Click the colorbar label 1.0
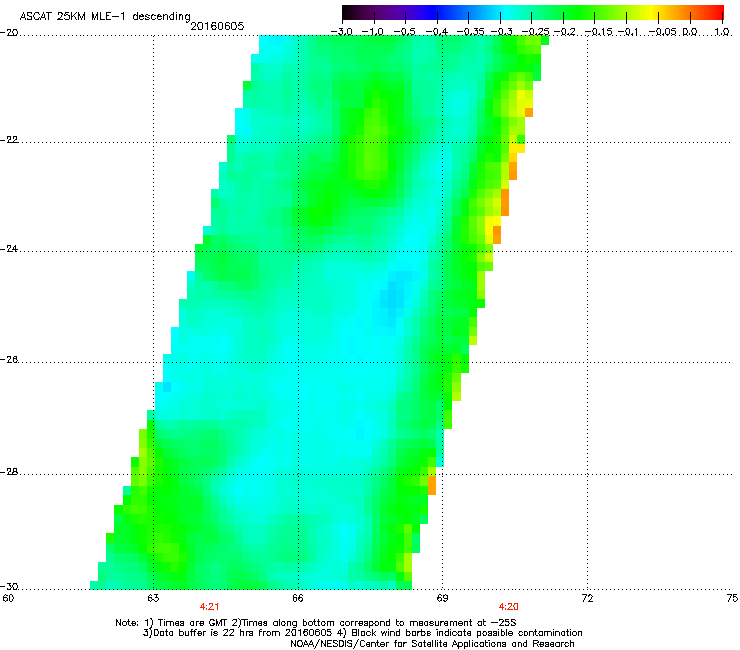 click(x=722, y=32)
